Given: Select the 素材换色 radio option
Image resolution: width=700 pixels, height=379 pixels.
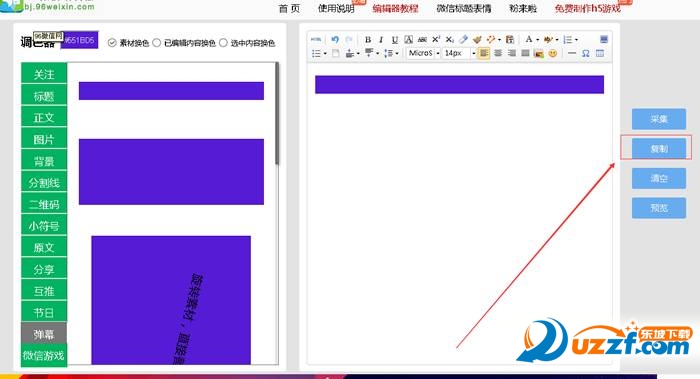Looking at the screenshot, I should (x=112, y=43).
